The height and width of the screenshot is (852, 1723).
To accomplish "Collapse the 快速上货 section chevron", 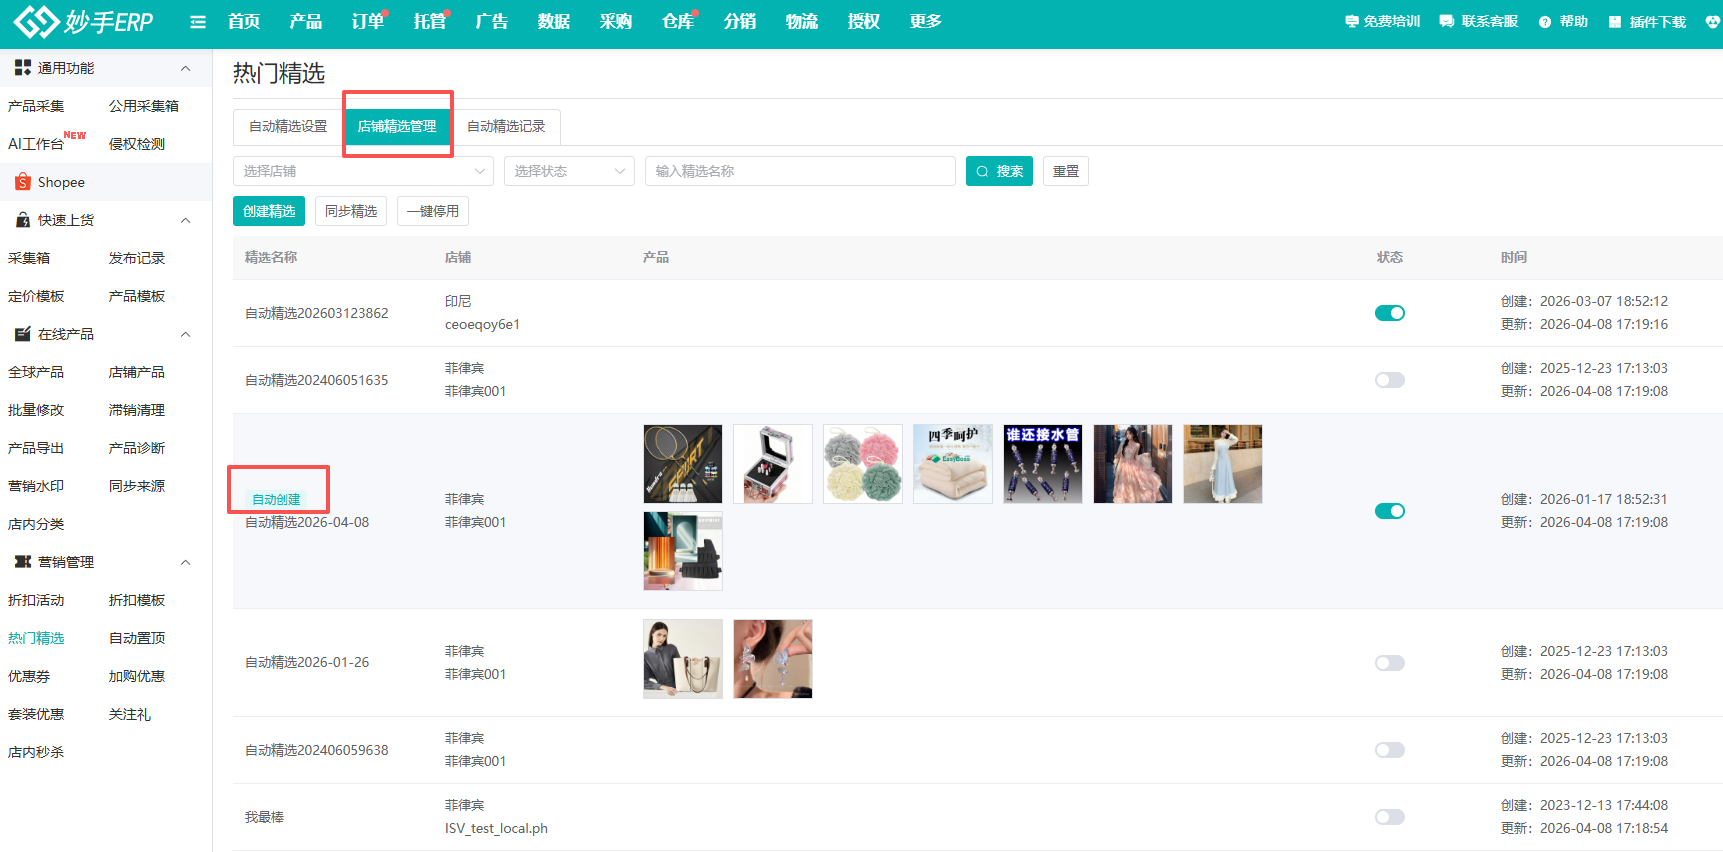I will coord(186,220).
